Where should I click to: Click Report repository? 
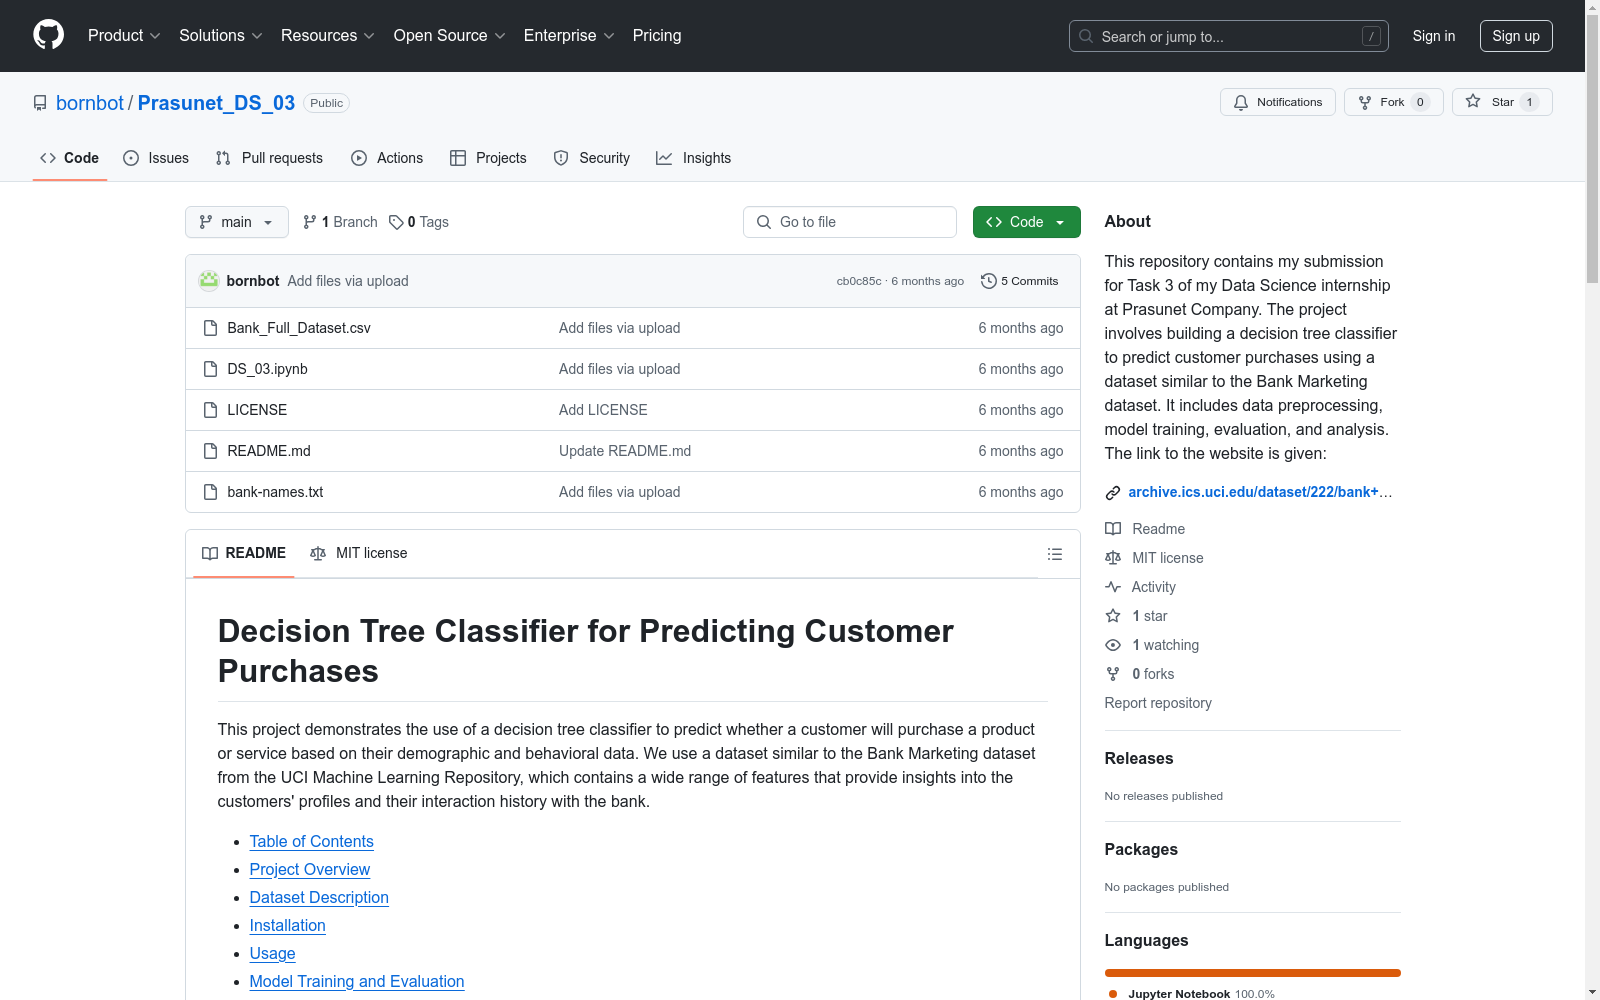click(x=1158, y=703)
